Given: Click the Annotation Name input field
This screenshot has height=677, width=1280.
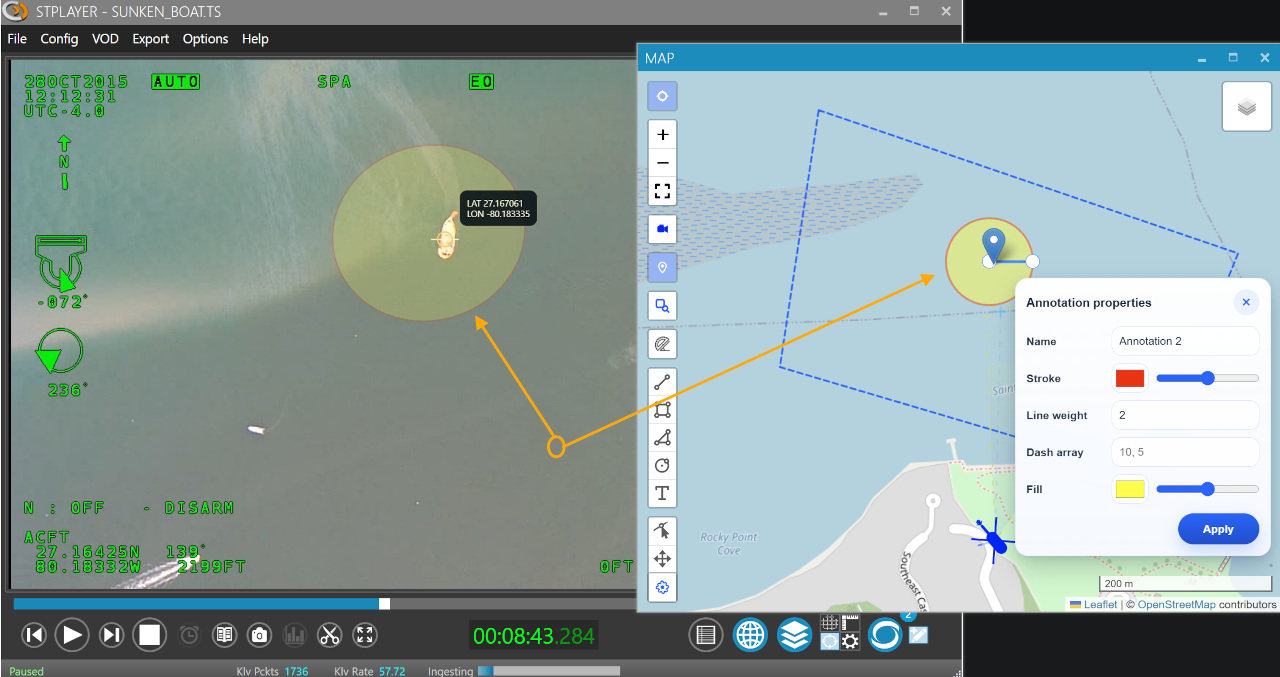Looking at the screenshot, I should [1185, 341].
